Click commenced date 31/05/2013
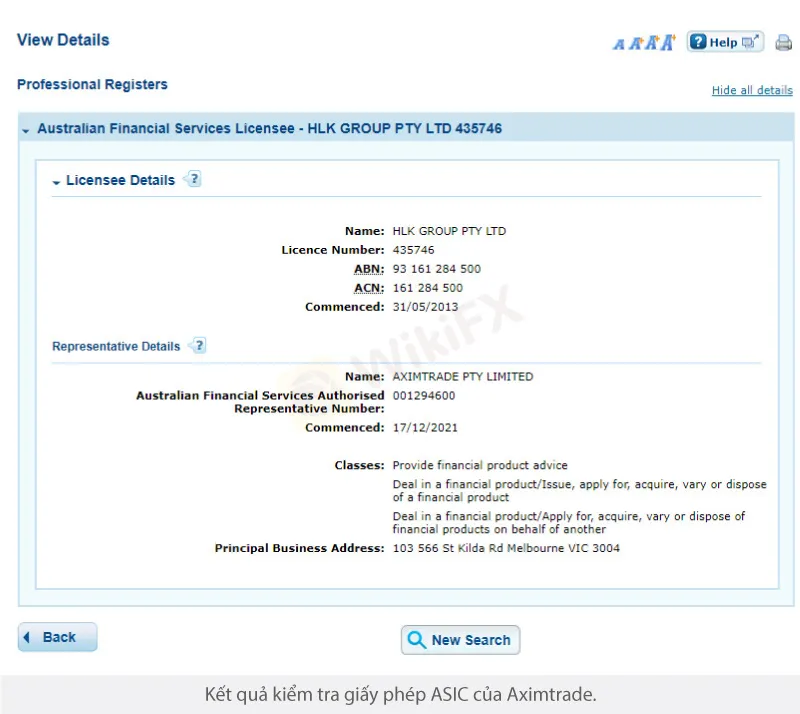Image resolution: width=800 pixels, height=714 pixels. pyautogui.click(x=425, y=307)
